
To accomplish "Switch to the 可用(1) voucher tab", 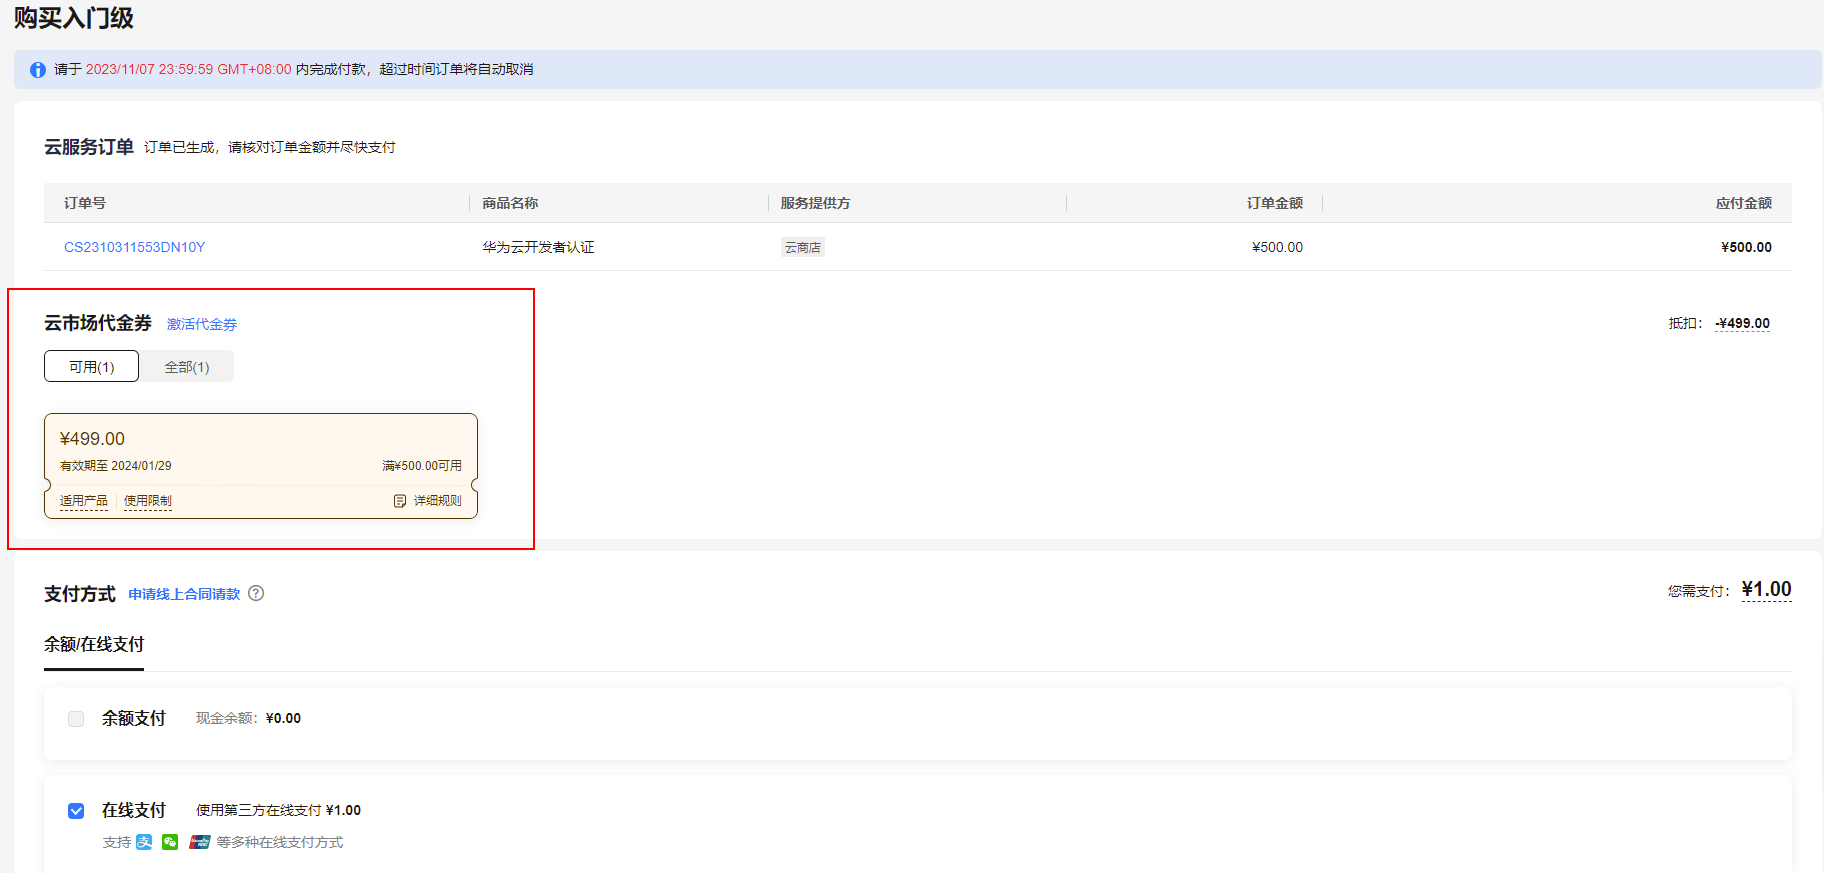I will click(91, 367).
